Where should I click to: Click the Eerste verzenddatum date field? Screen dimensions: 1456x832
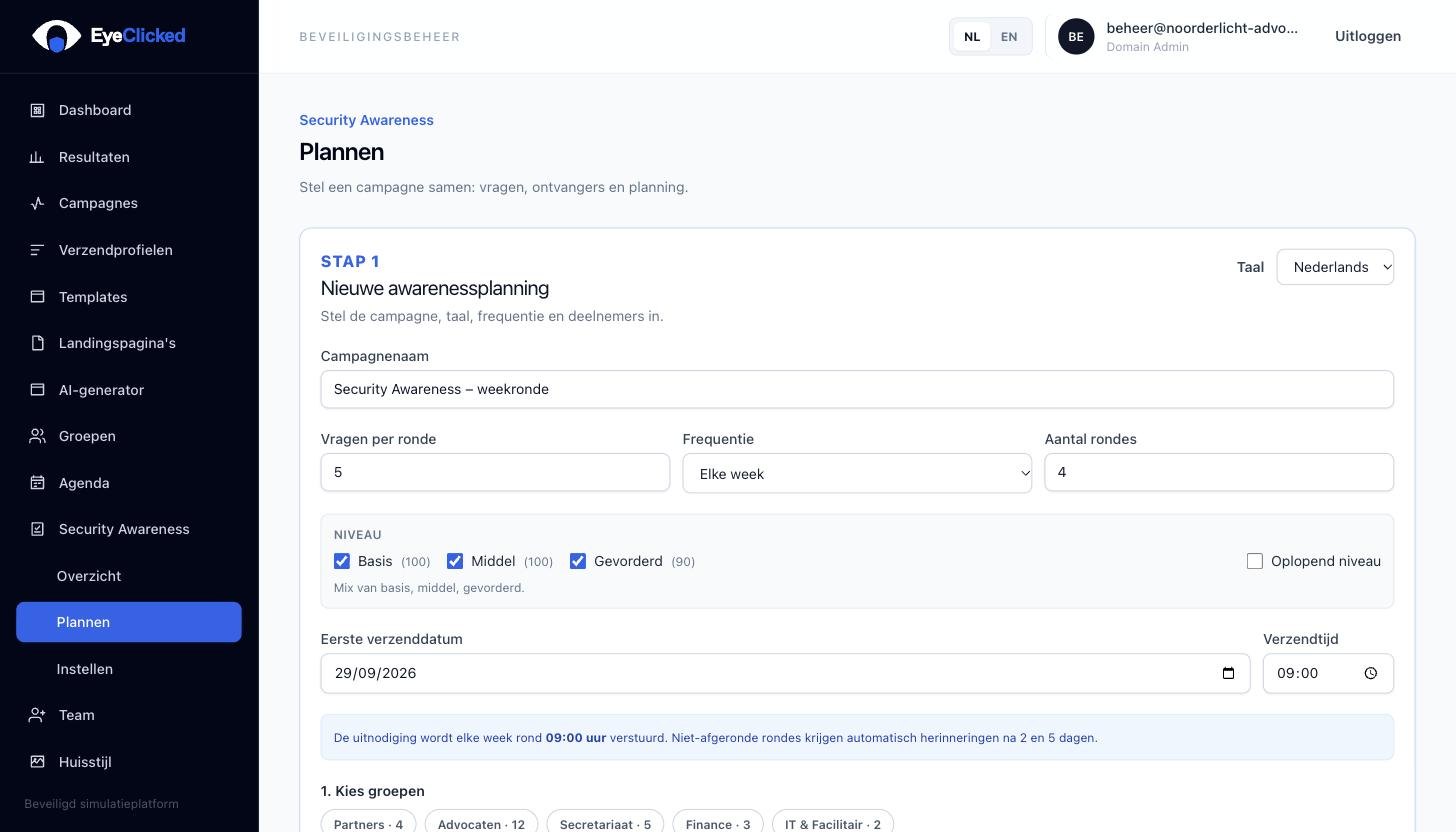[785, 673]
